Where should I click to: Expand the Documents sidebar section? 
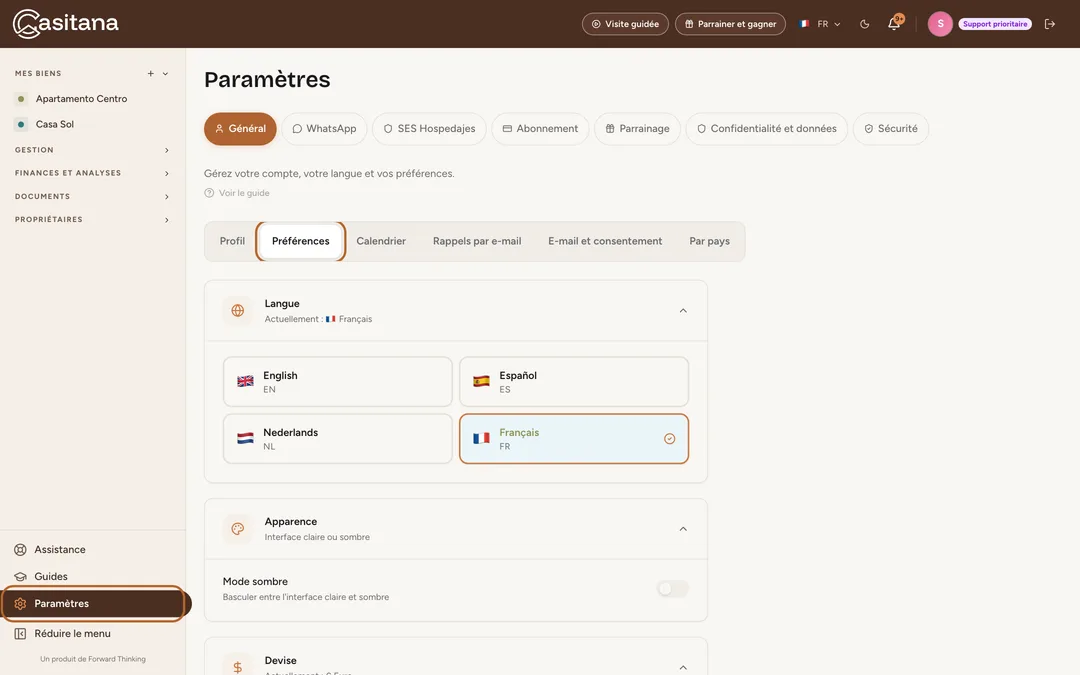click(92, 197)
